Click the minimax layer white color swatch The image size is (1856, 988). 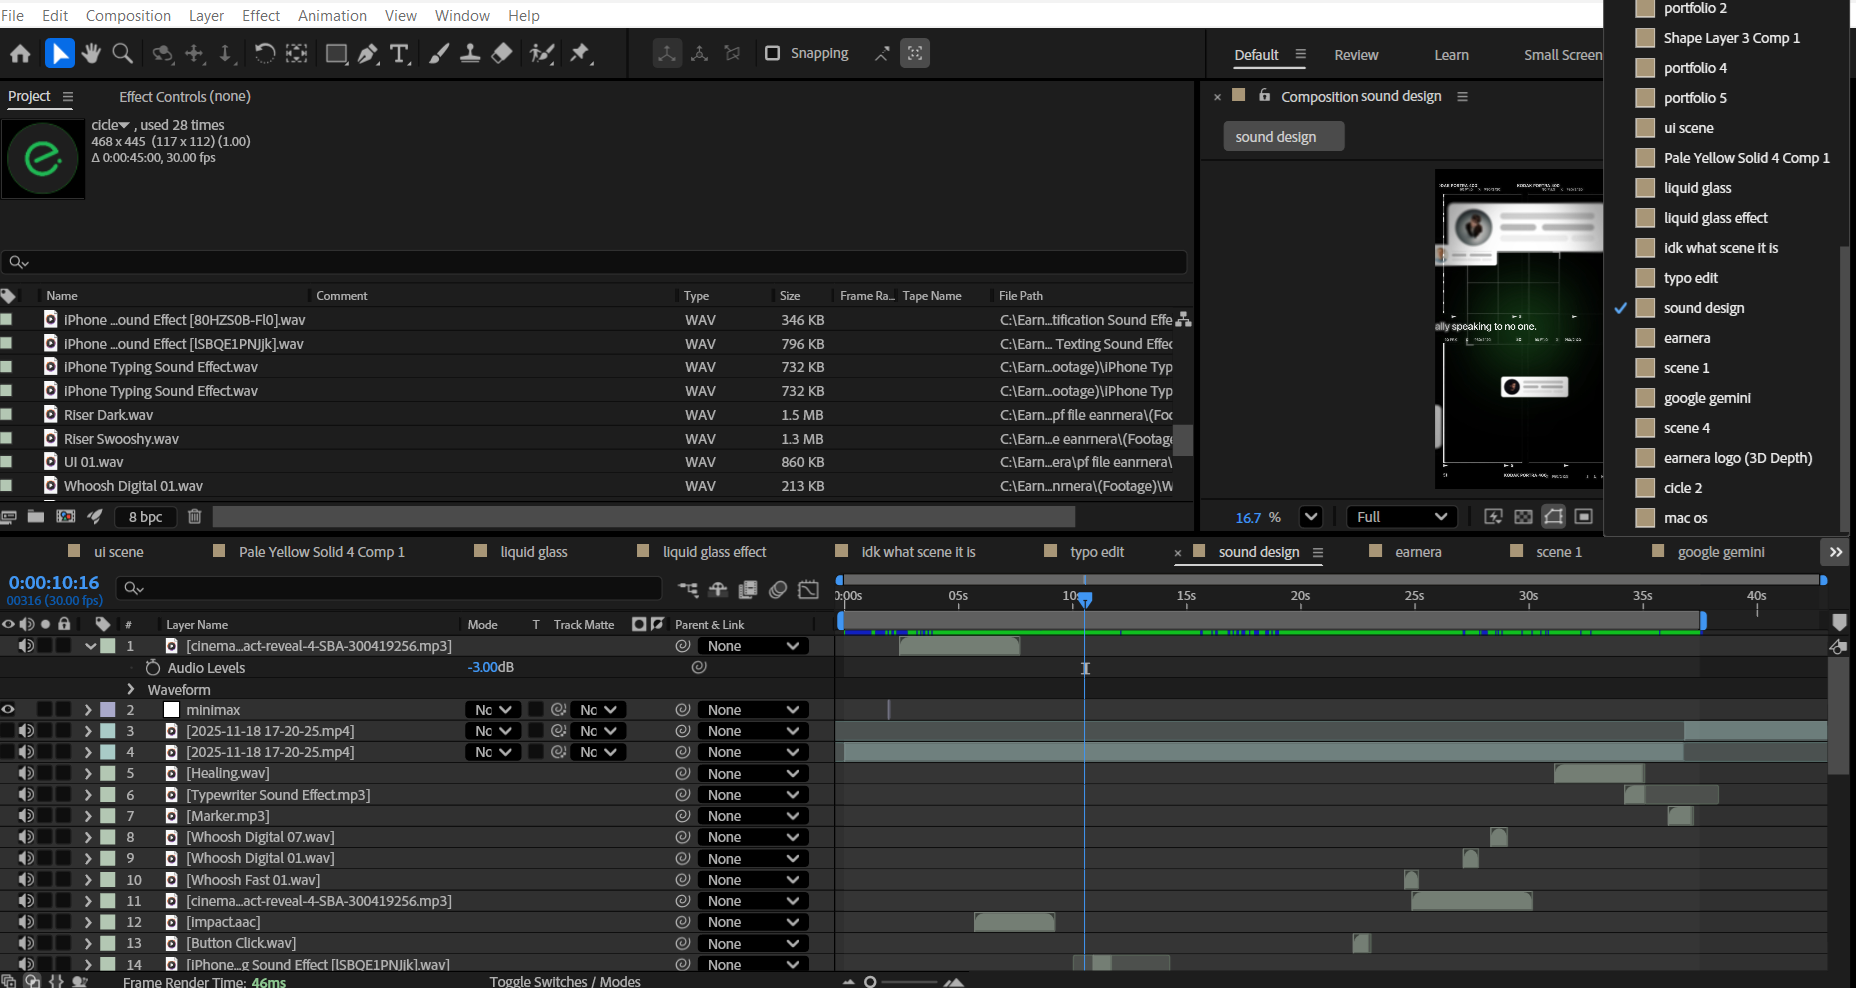coord(172,710)
